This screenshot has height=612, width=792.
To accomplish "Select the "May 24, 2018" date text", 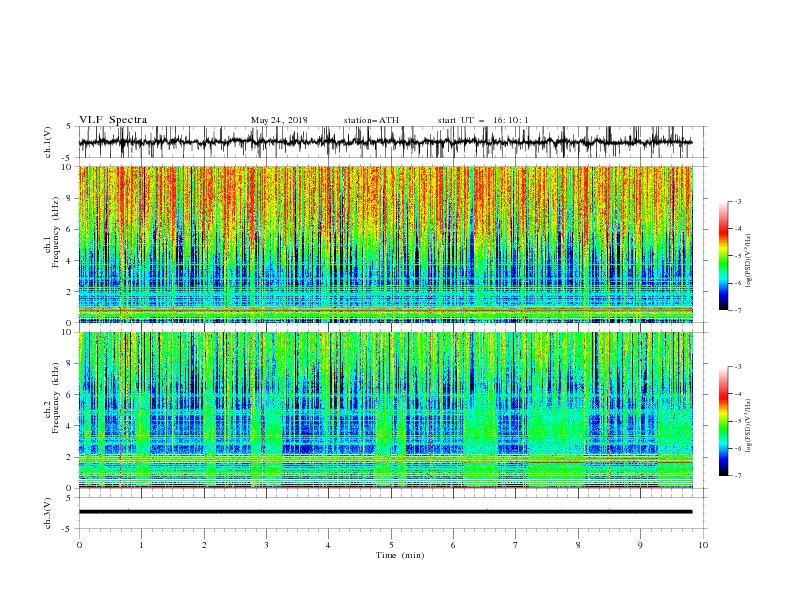I will click(x=279, y=120).
